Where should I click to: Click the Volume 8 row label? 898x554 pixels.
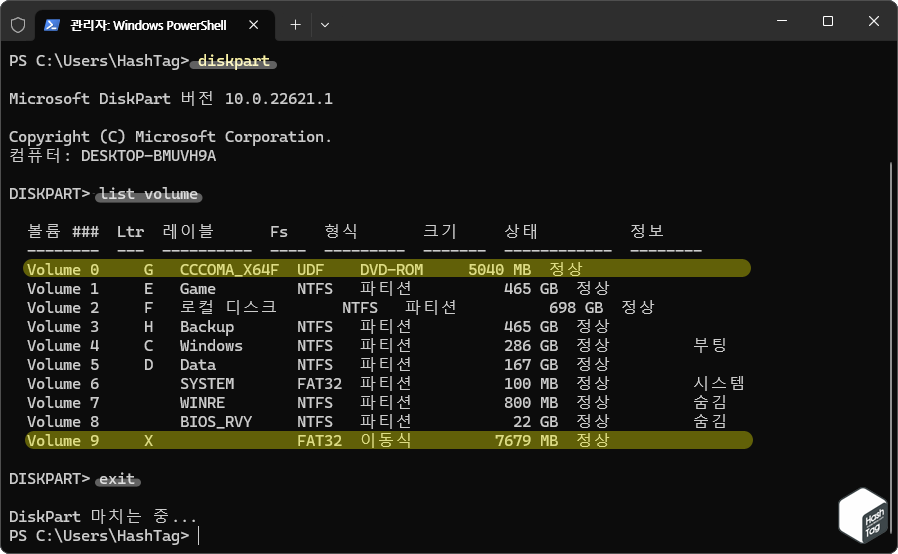(63, 422)
